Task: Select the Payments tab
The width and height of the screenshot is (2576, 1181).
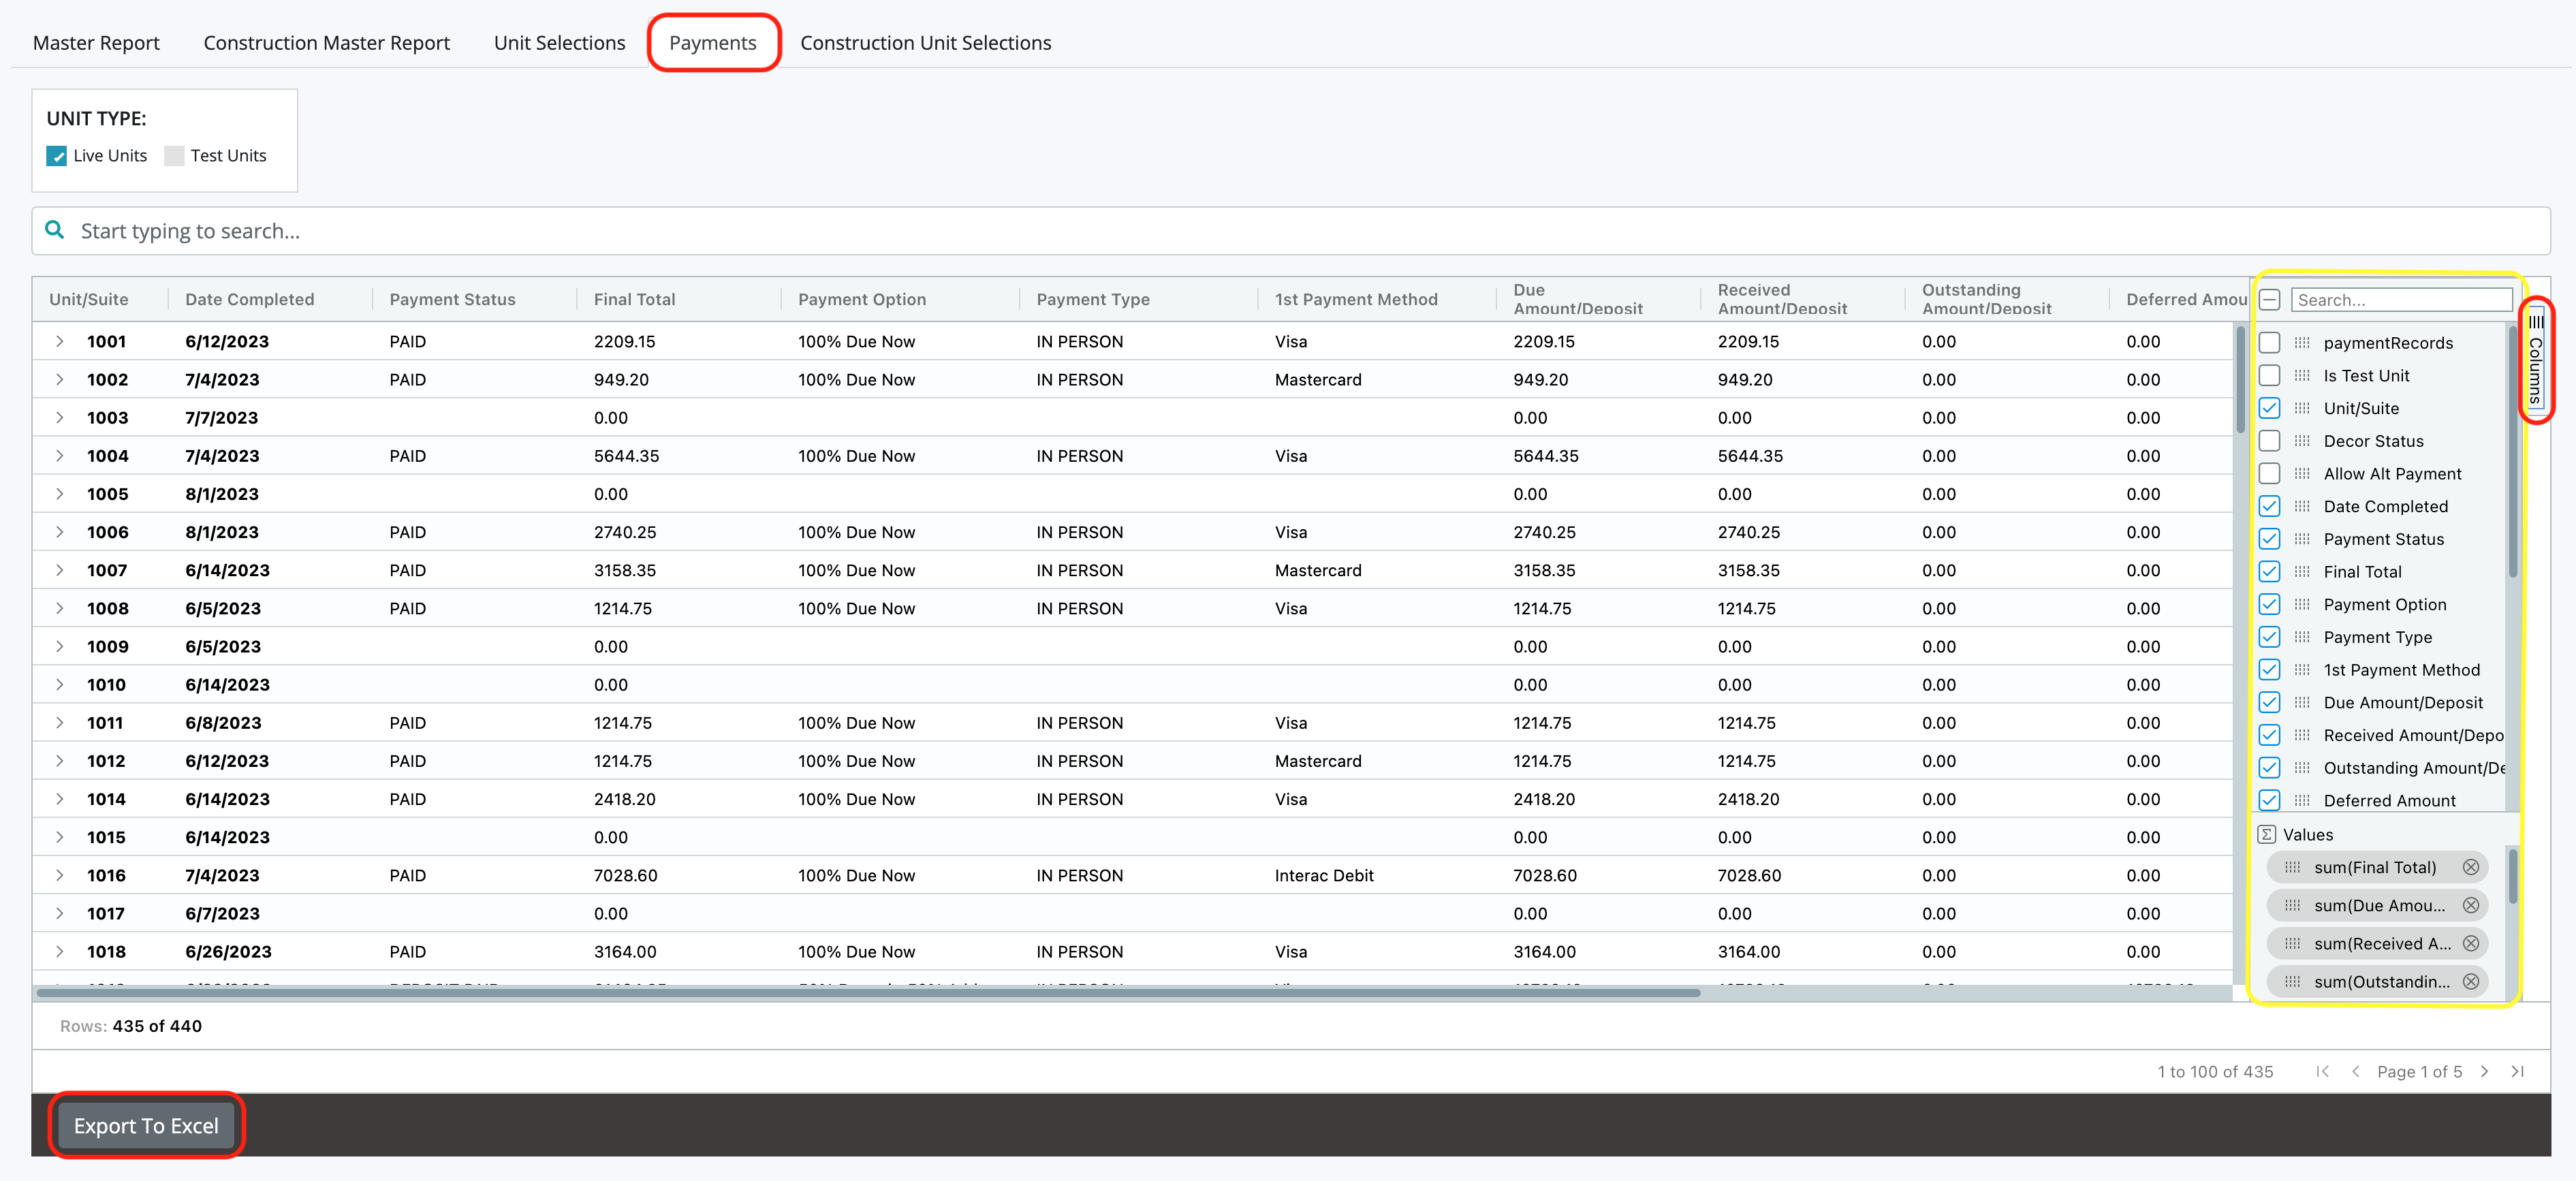Action: 713,43
